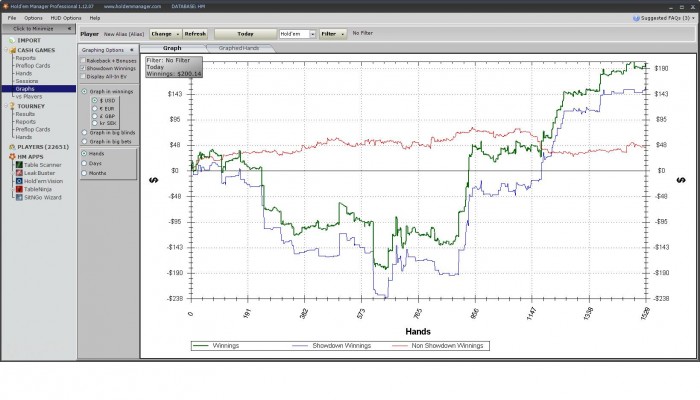Image resolution: width=700 pixels, height=400 pixels.
Task: Click the Hold'em Manager title bar logo
Action: coord(5,6)
